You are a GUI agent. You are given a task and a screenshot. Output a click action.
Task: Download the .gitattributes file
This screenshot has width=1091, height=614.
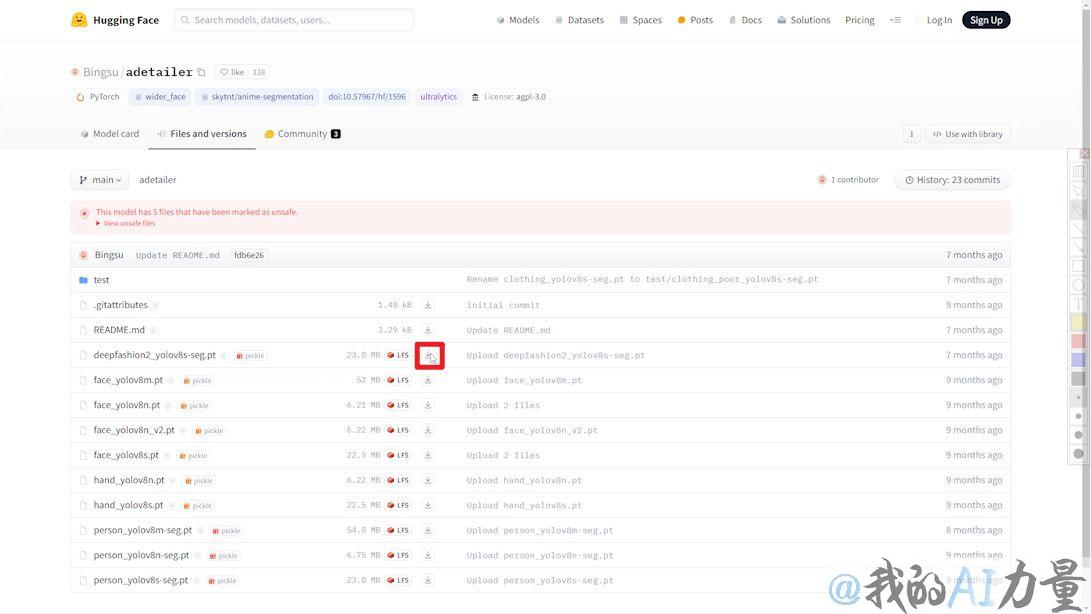point(428,305)
